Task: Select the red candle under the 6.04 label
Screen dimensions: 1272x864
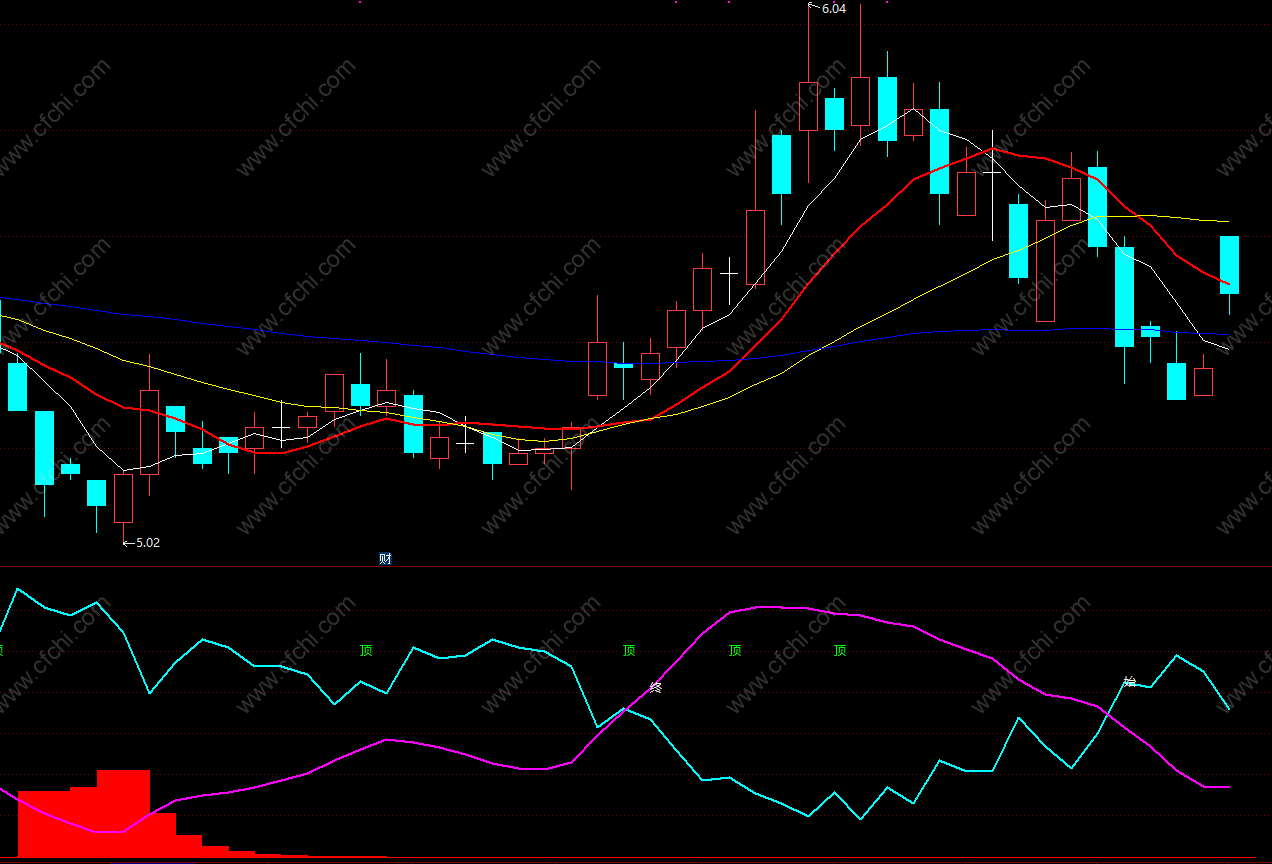Action: tap(808, 106)
